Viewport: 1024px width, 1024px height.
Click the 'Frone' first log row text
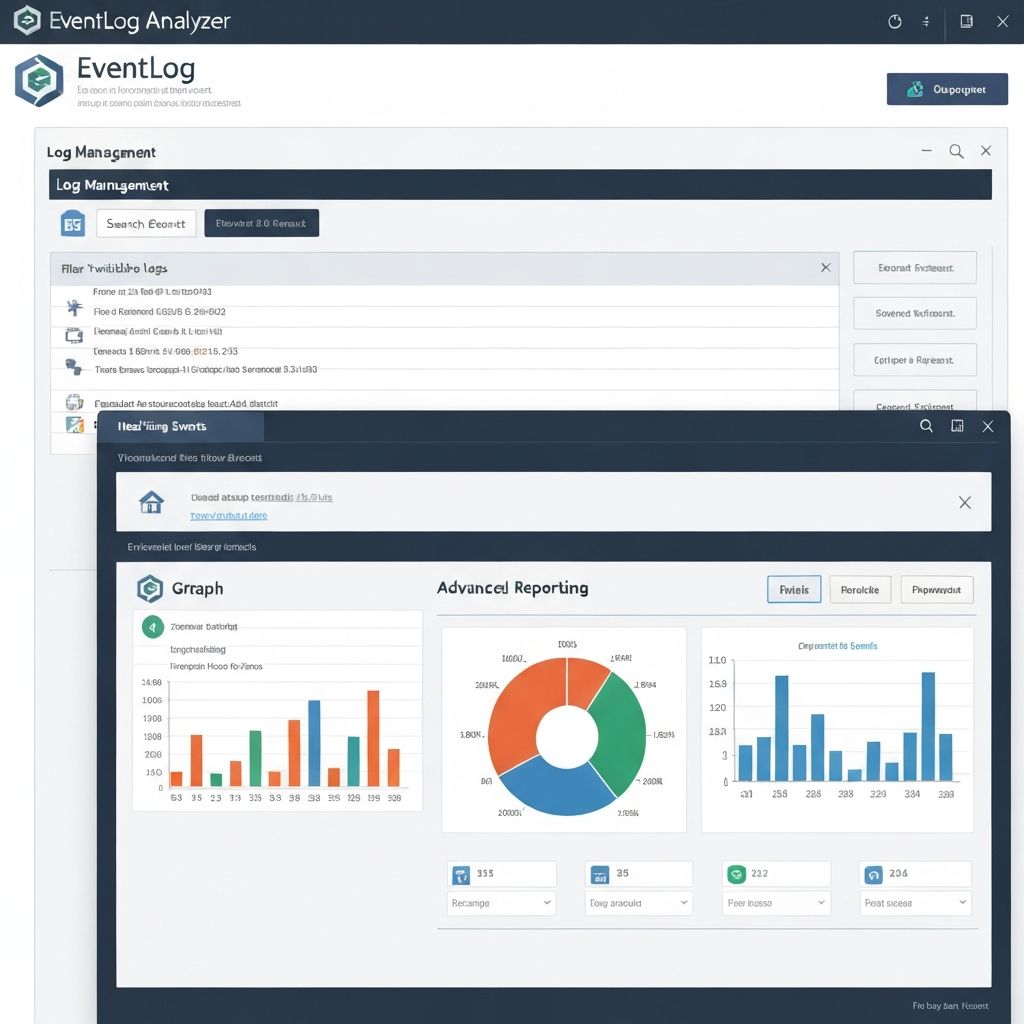152,292
